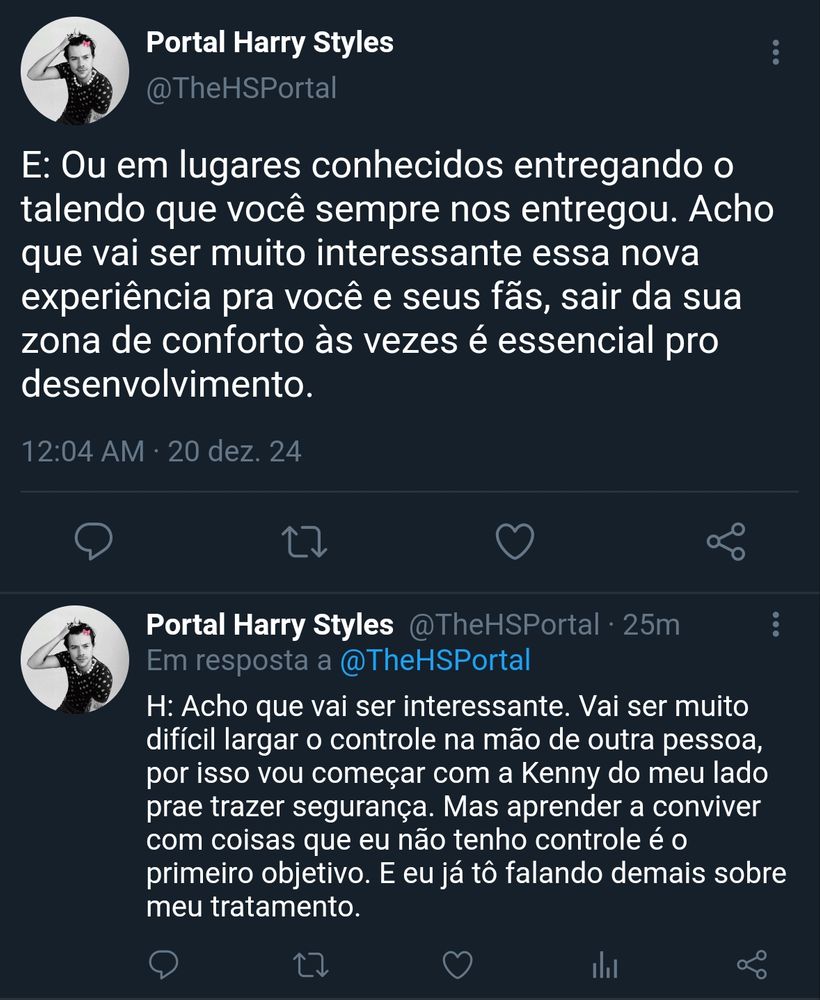Viewport: 820px width, 1000px height.
Task: Open profile picture on main tweet
Action: tap(76, 71)
